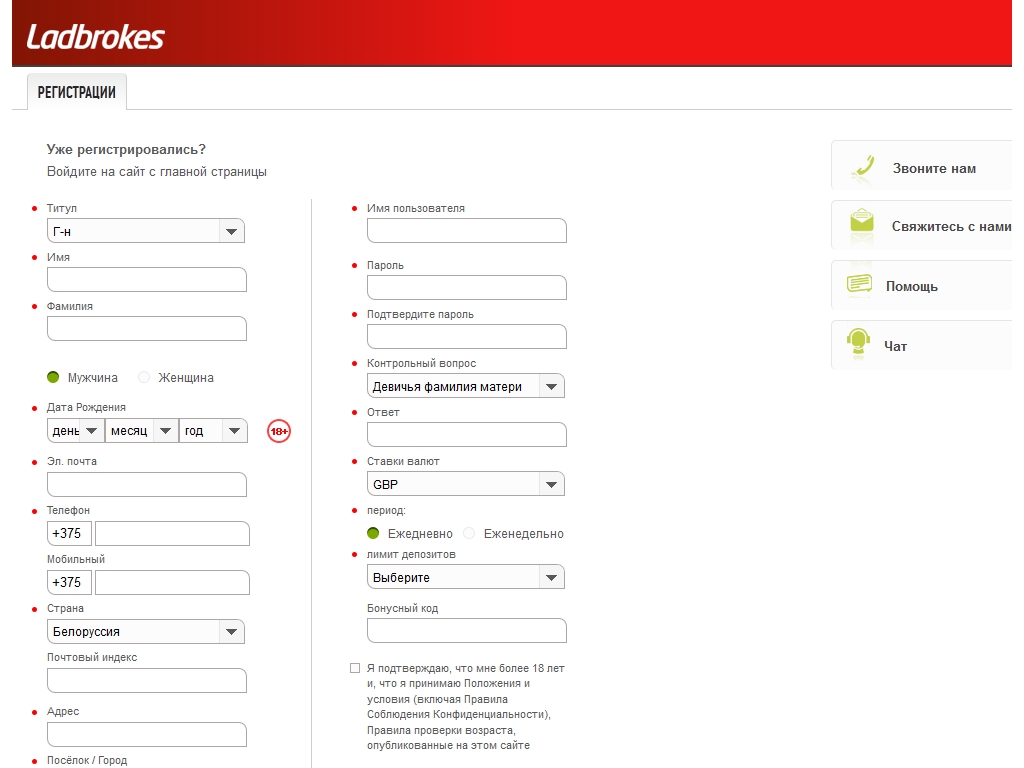The width and height of the screenshot is (1024, 768).
Task: Select the Мужчина radio button
Action: [x=54, y=377]
